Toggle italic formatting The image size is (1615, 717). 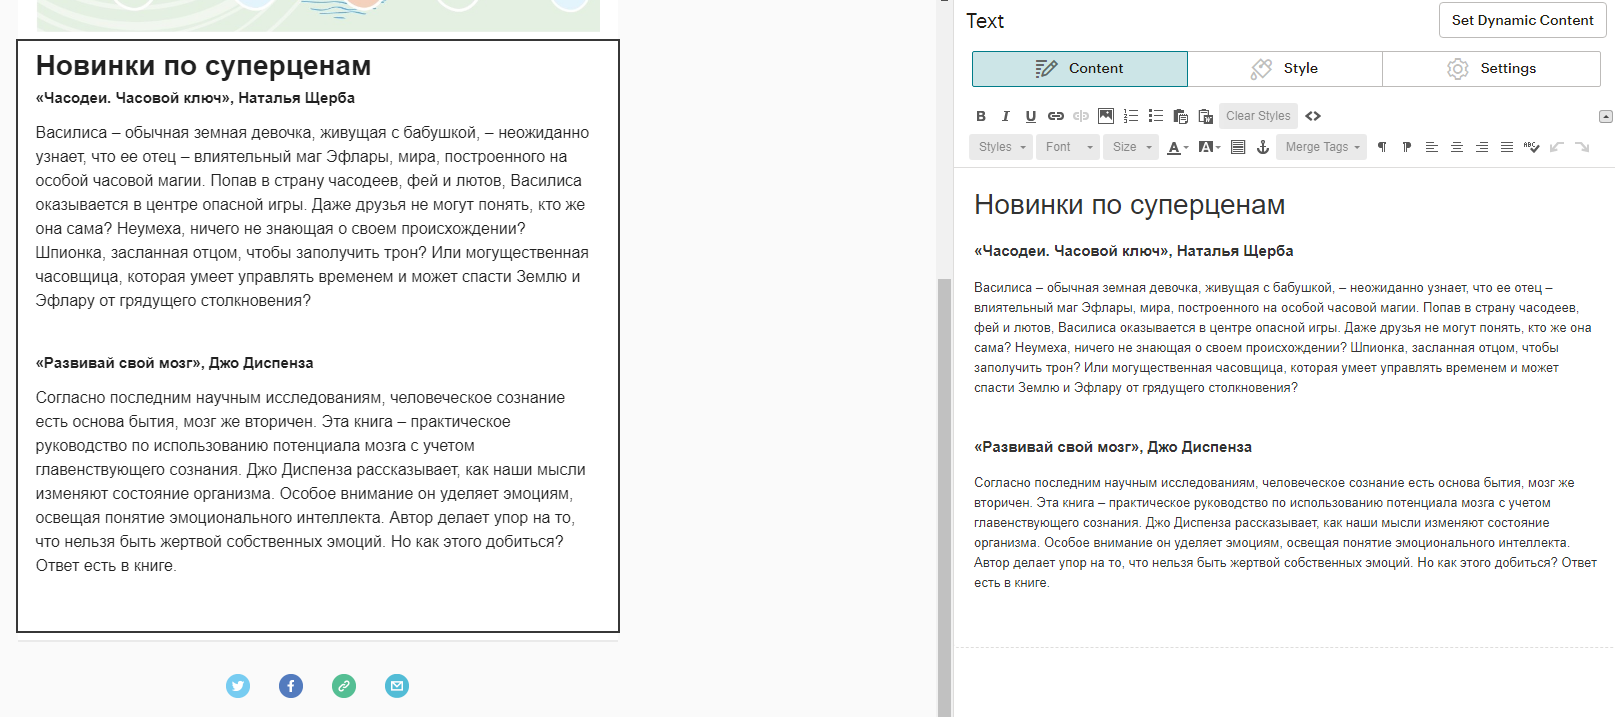[x=1006, y=116]
